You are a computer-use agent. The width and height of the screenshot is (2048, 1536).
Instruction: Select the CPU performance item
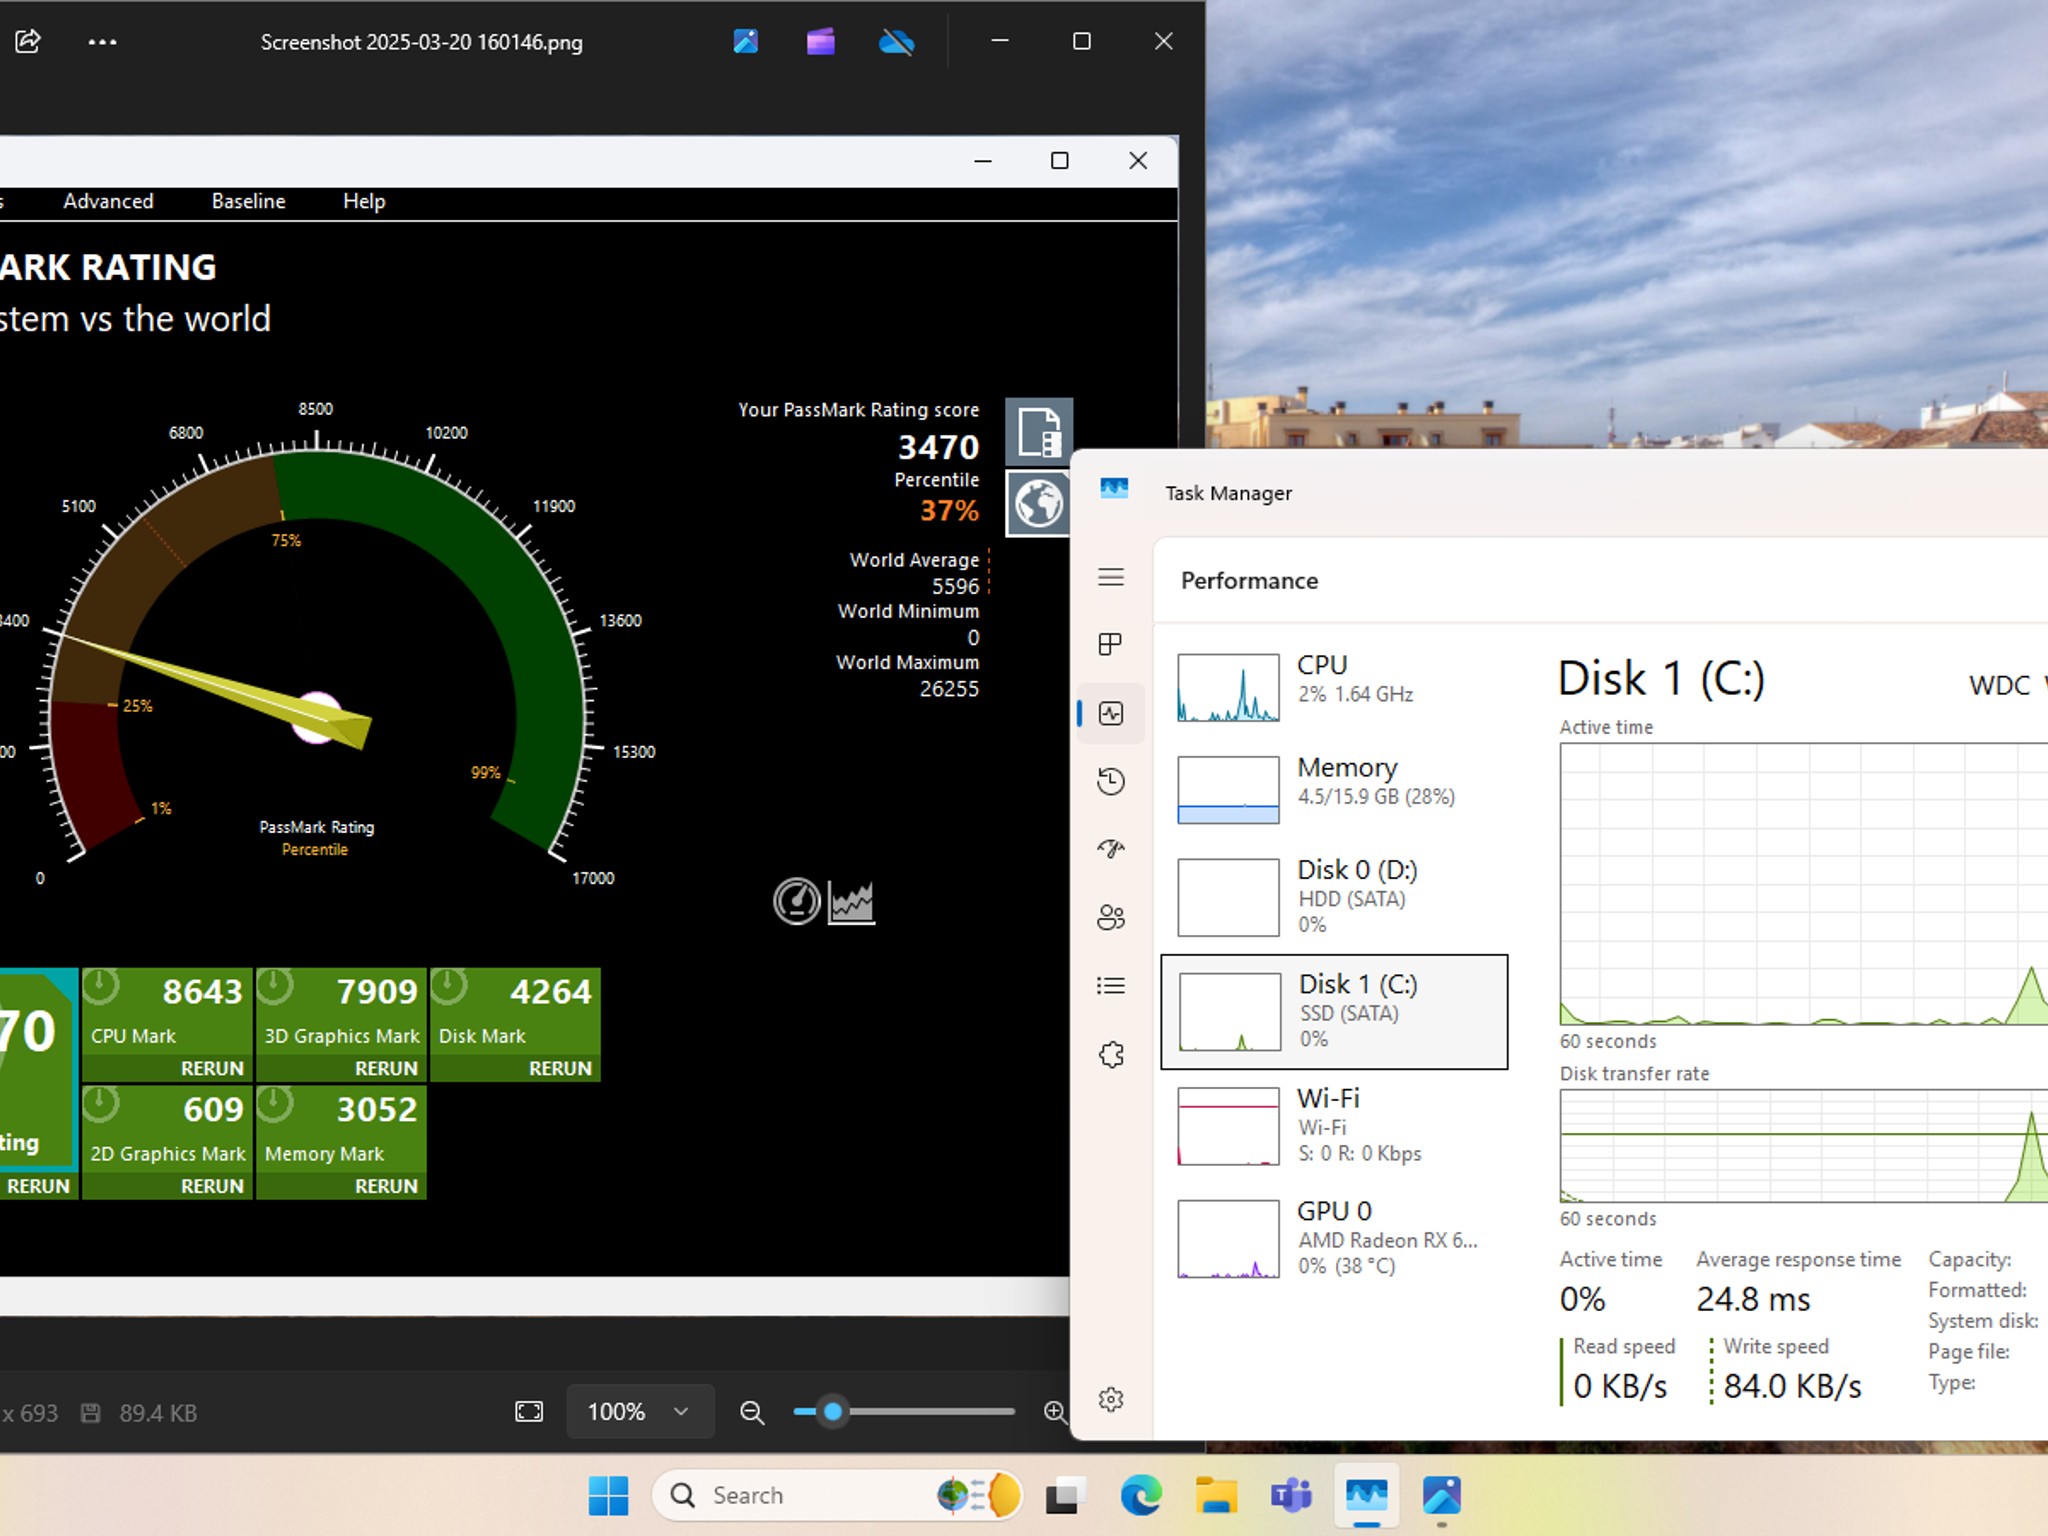click(1334, 687)
